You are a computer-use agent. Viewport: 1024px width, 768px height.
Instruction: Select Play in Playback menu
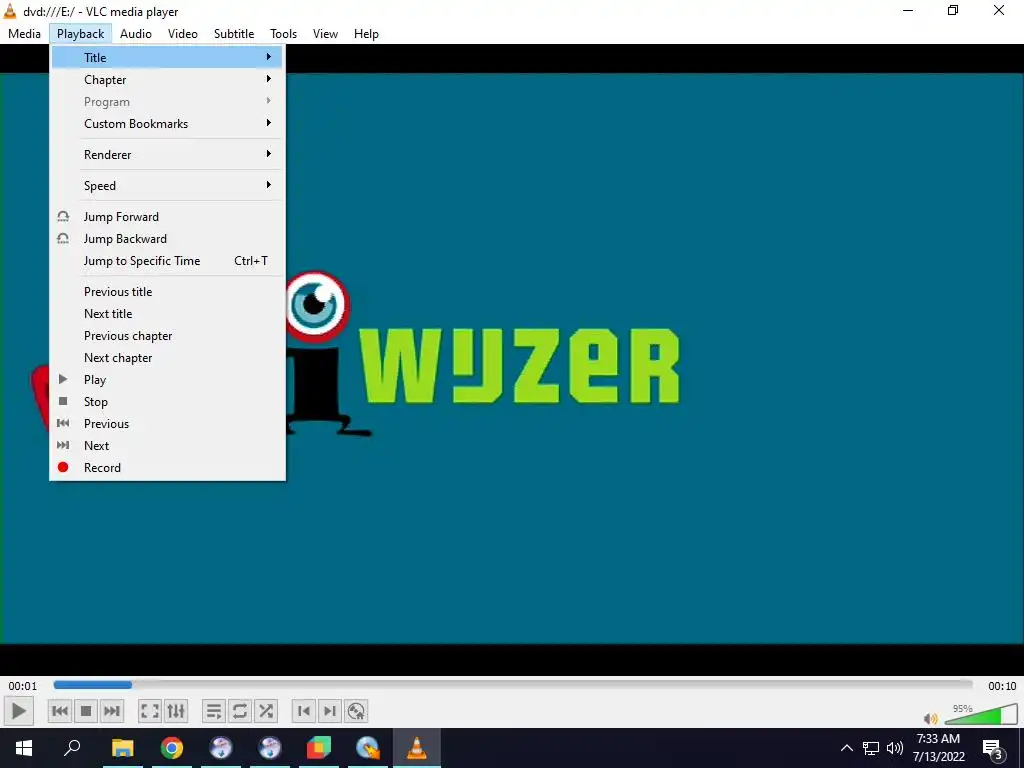(167, 380)
